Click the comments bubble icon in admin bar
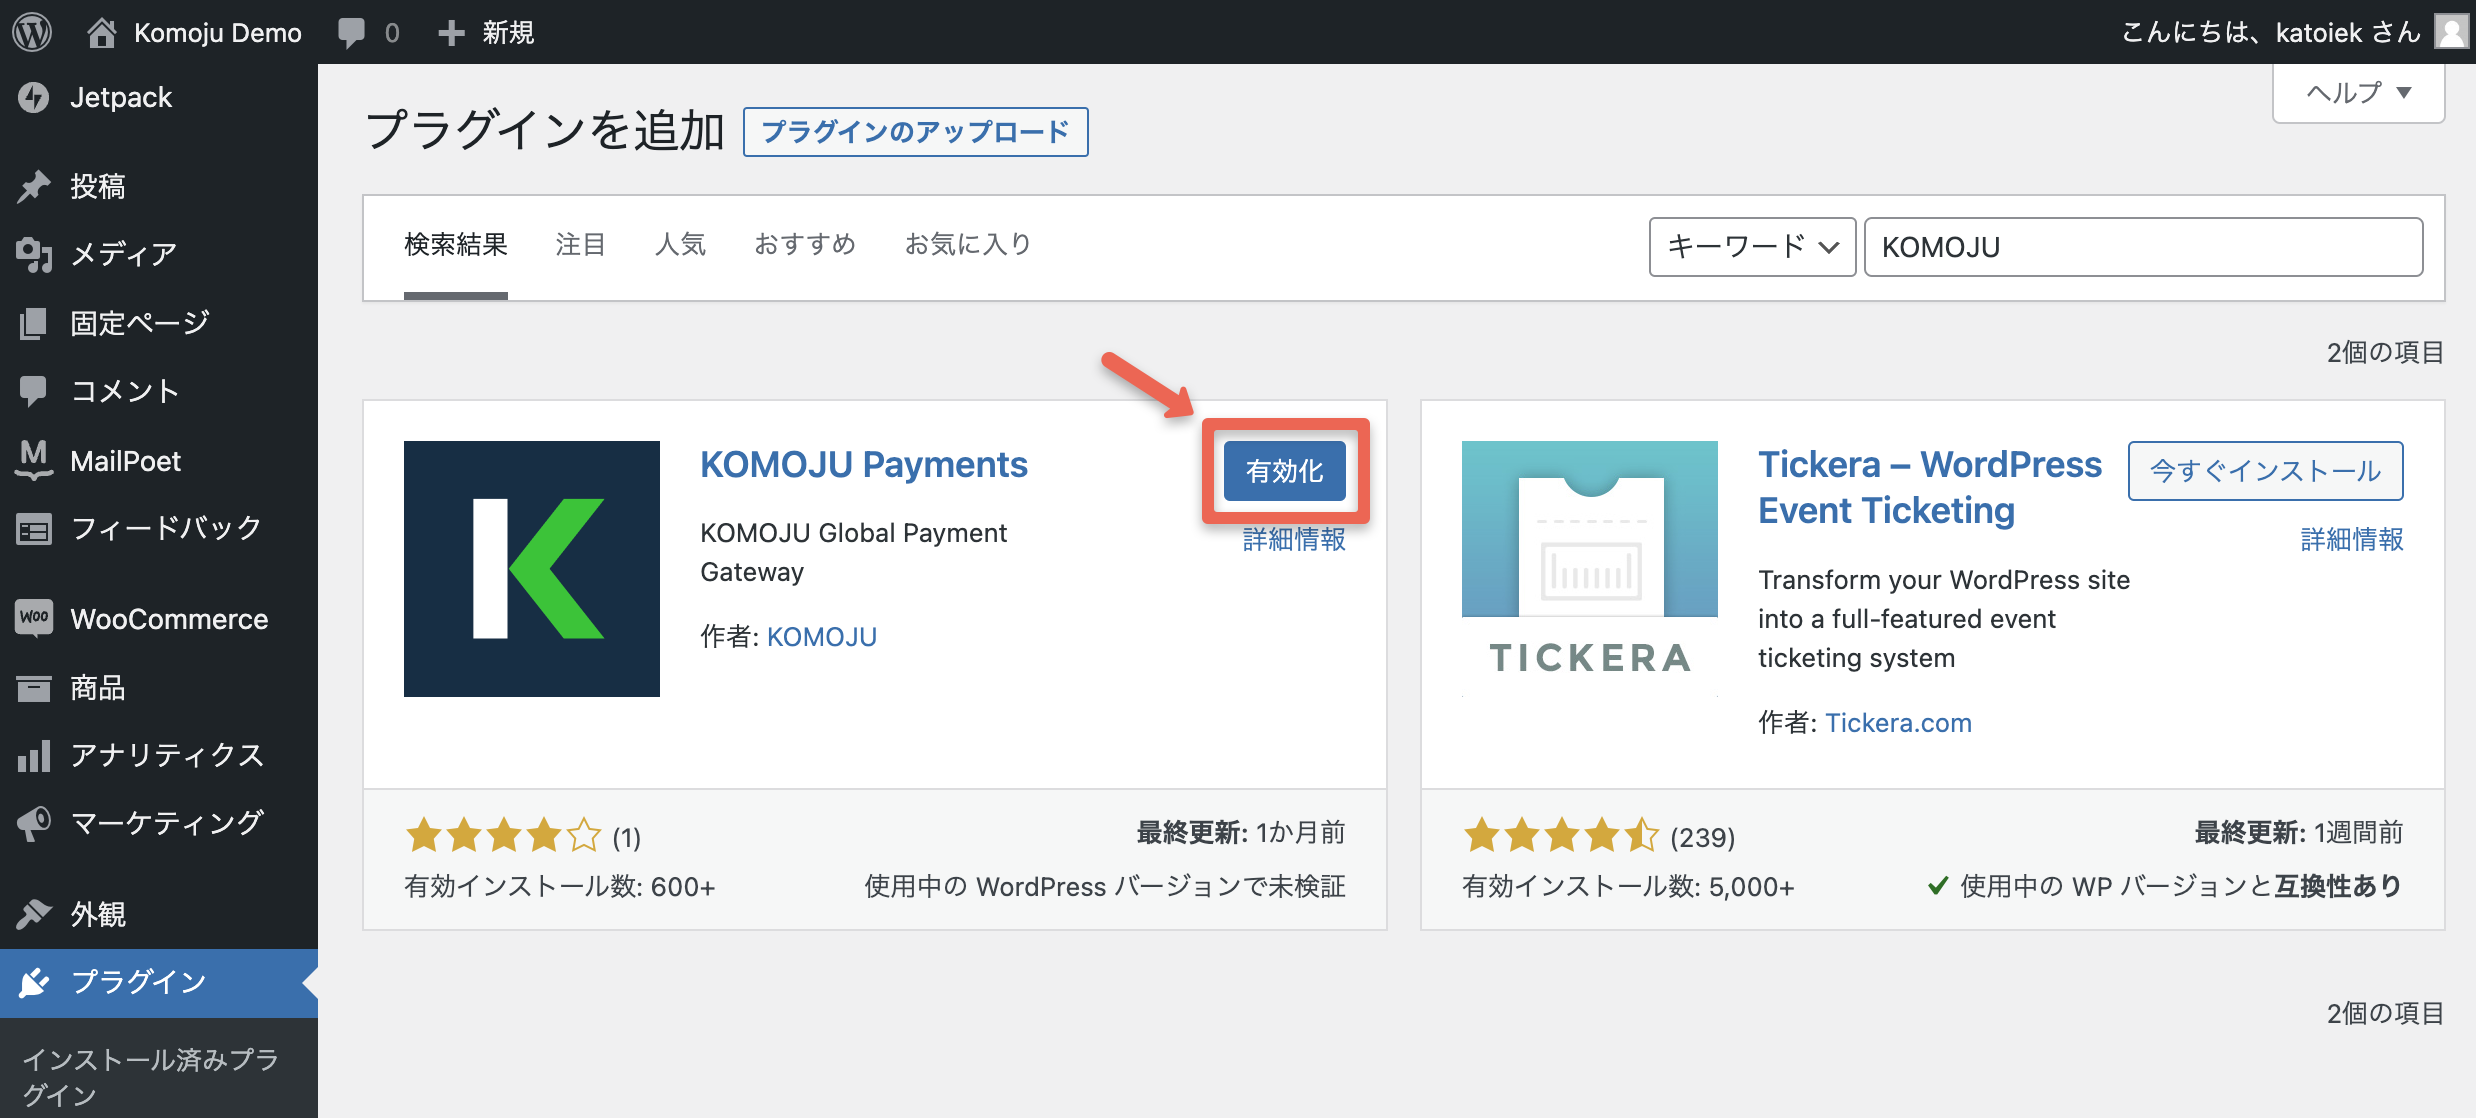Screen dimensions: 2476x1118 tap(351, 32)
